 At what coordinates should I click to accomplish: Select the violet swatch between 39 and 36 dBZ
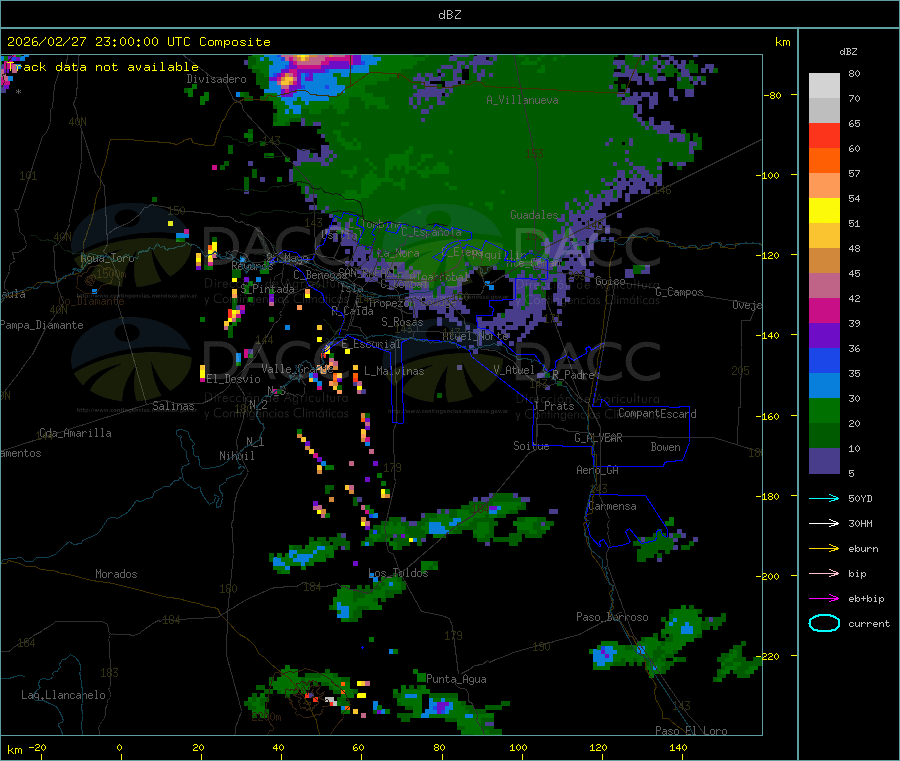(824, 336)
